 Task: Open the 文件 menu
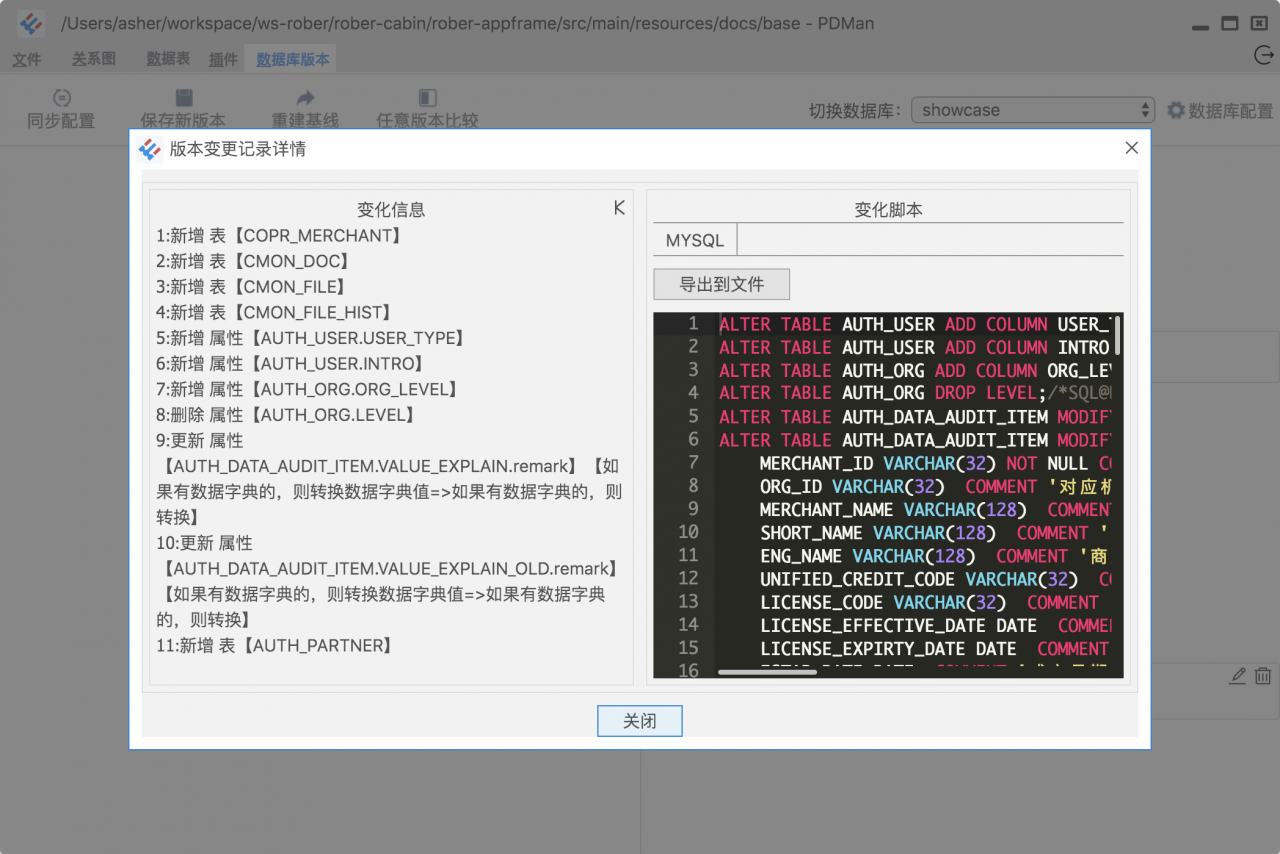[27, 60]
